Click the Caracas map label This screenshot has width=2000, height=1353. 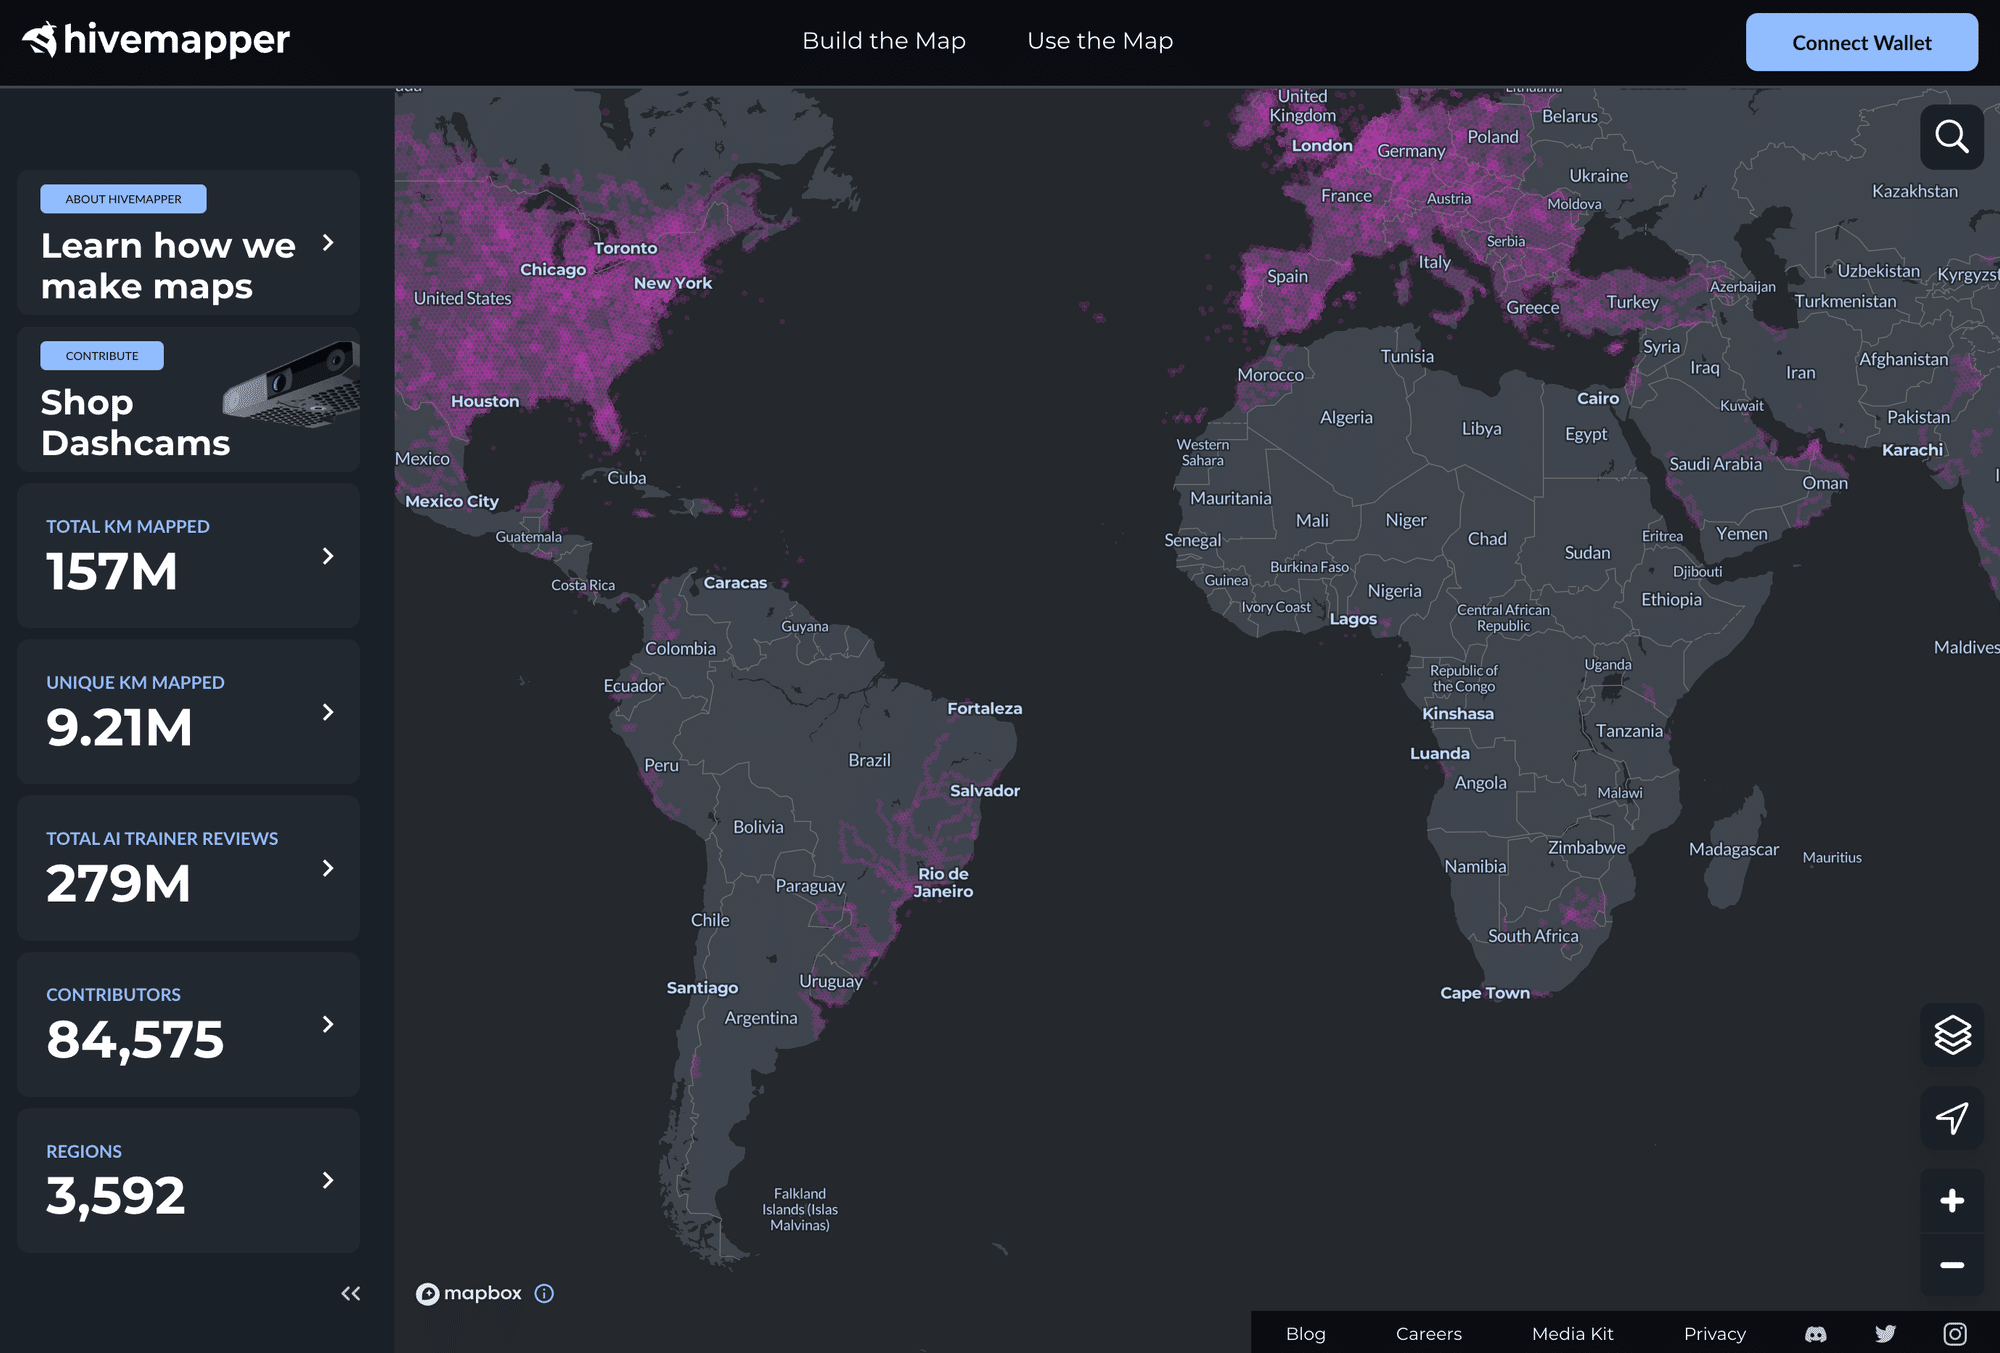[x=736, y=583]
